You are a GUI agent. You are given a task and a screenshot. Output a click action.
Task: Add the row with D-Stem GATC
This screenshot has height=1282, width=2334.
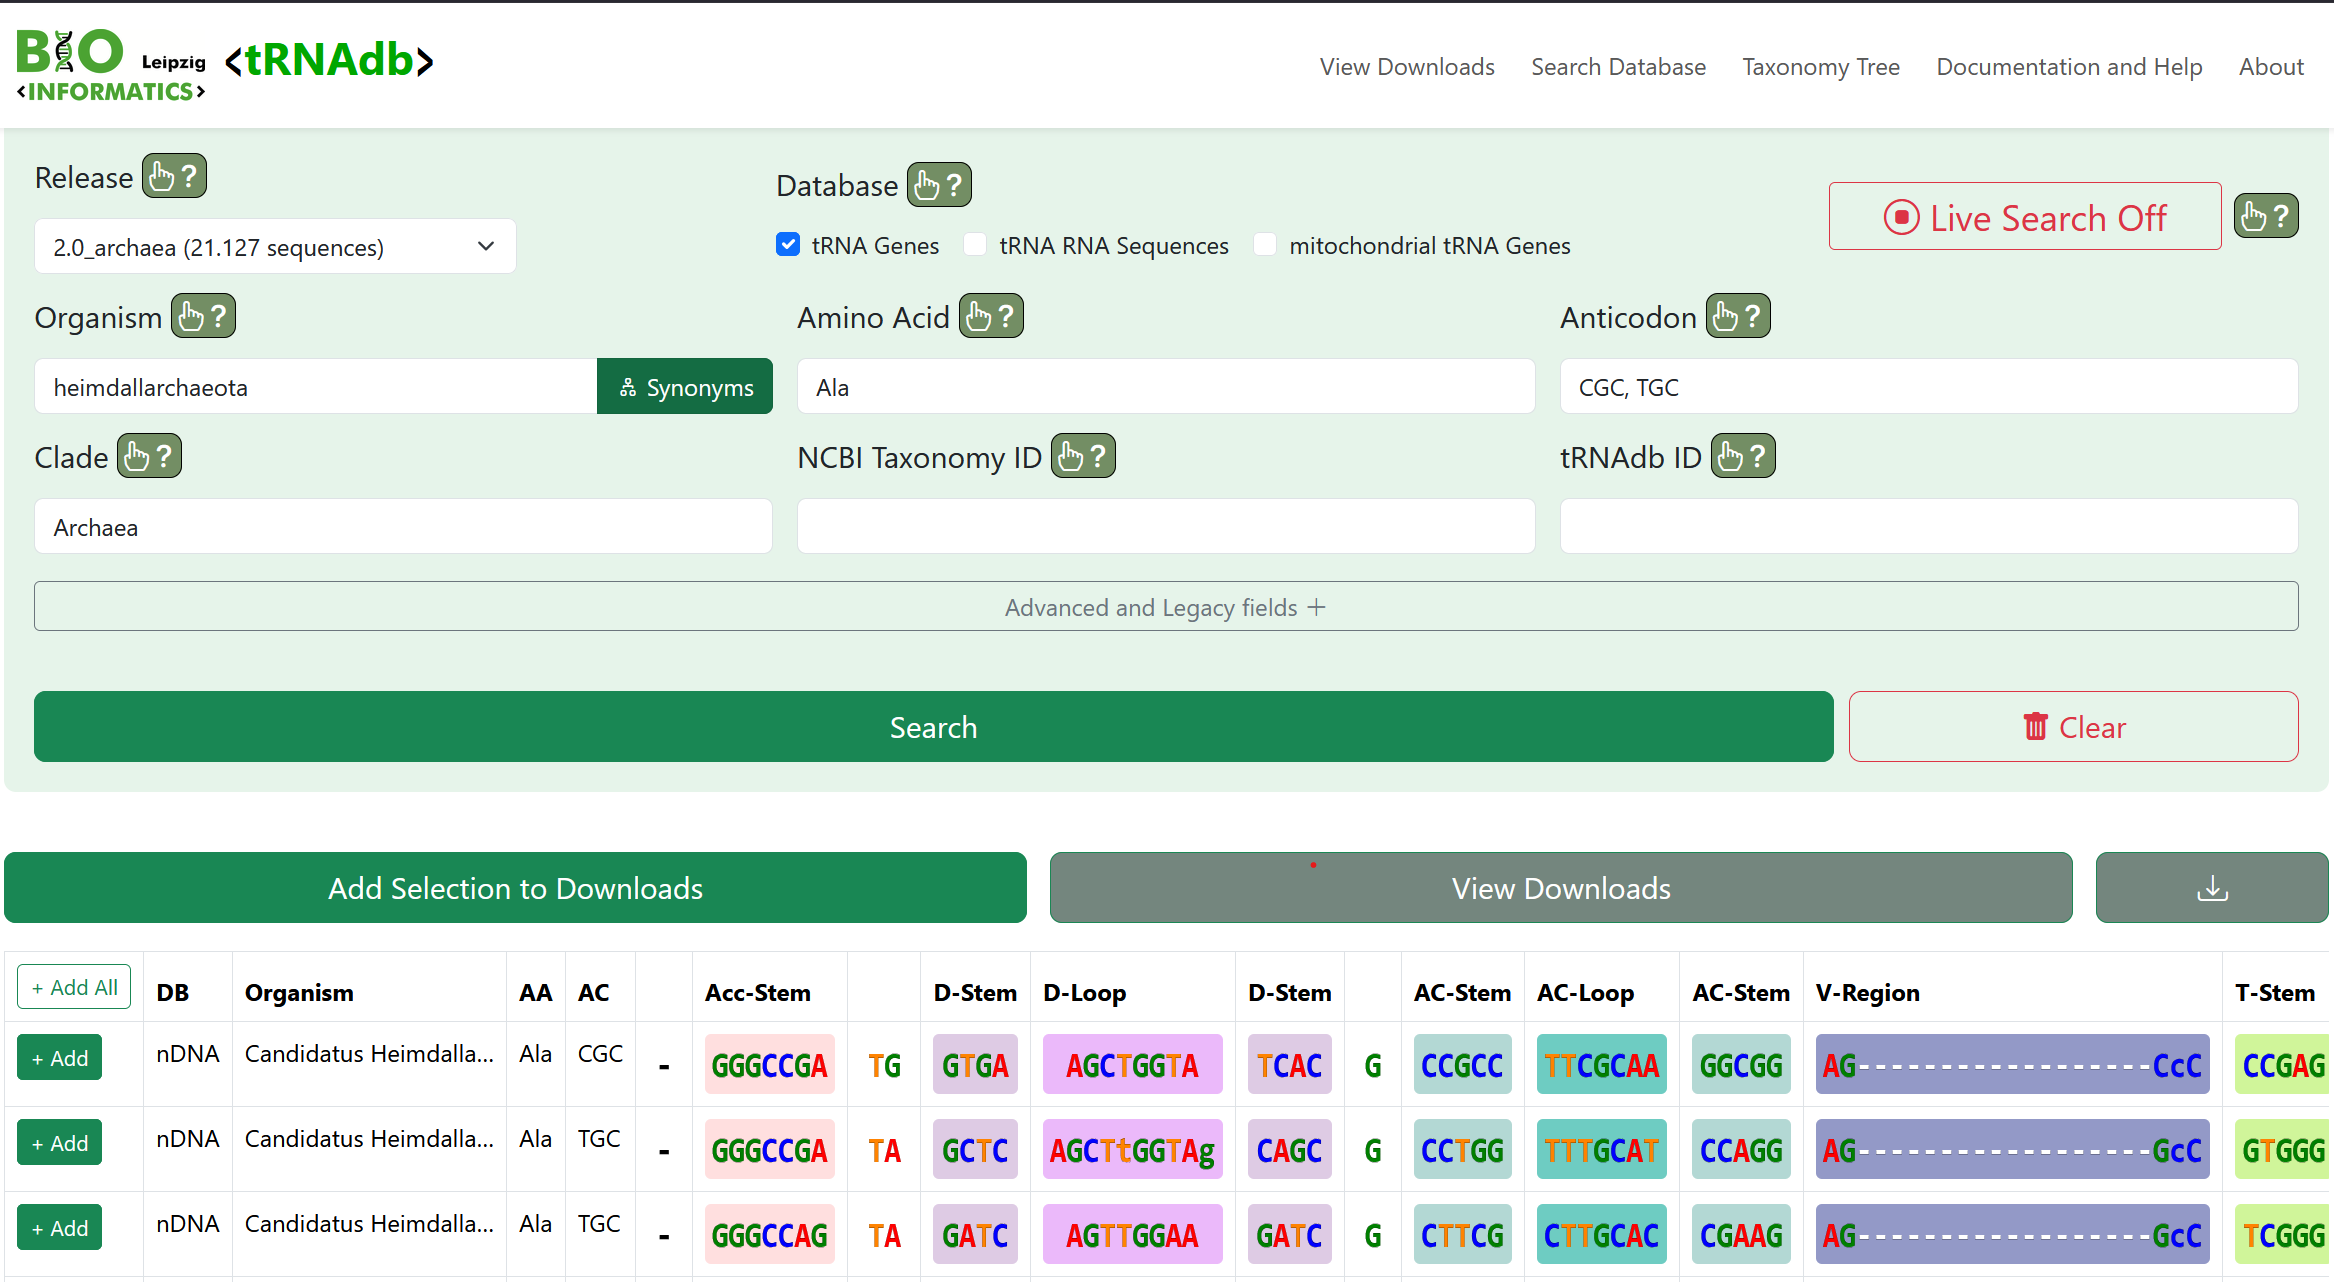[60, 1228]
